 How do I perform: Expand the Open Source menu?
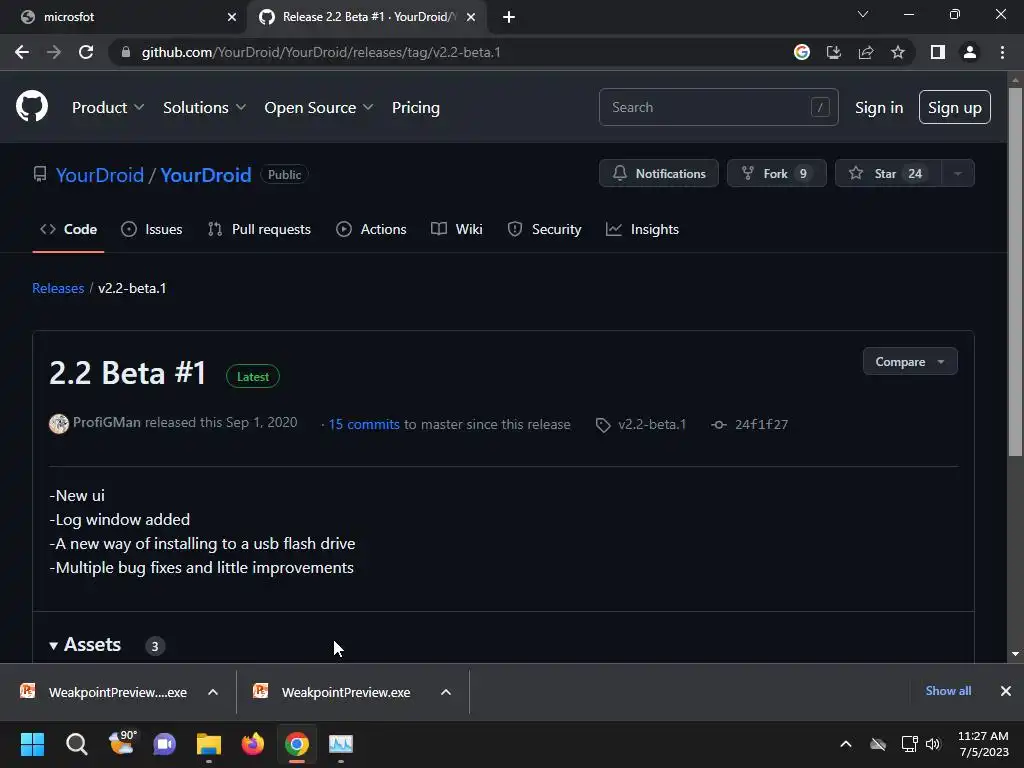(319, 107)
